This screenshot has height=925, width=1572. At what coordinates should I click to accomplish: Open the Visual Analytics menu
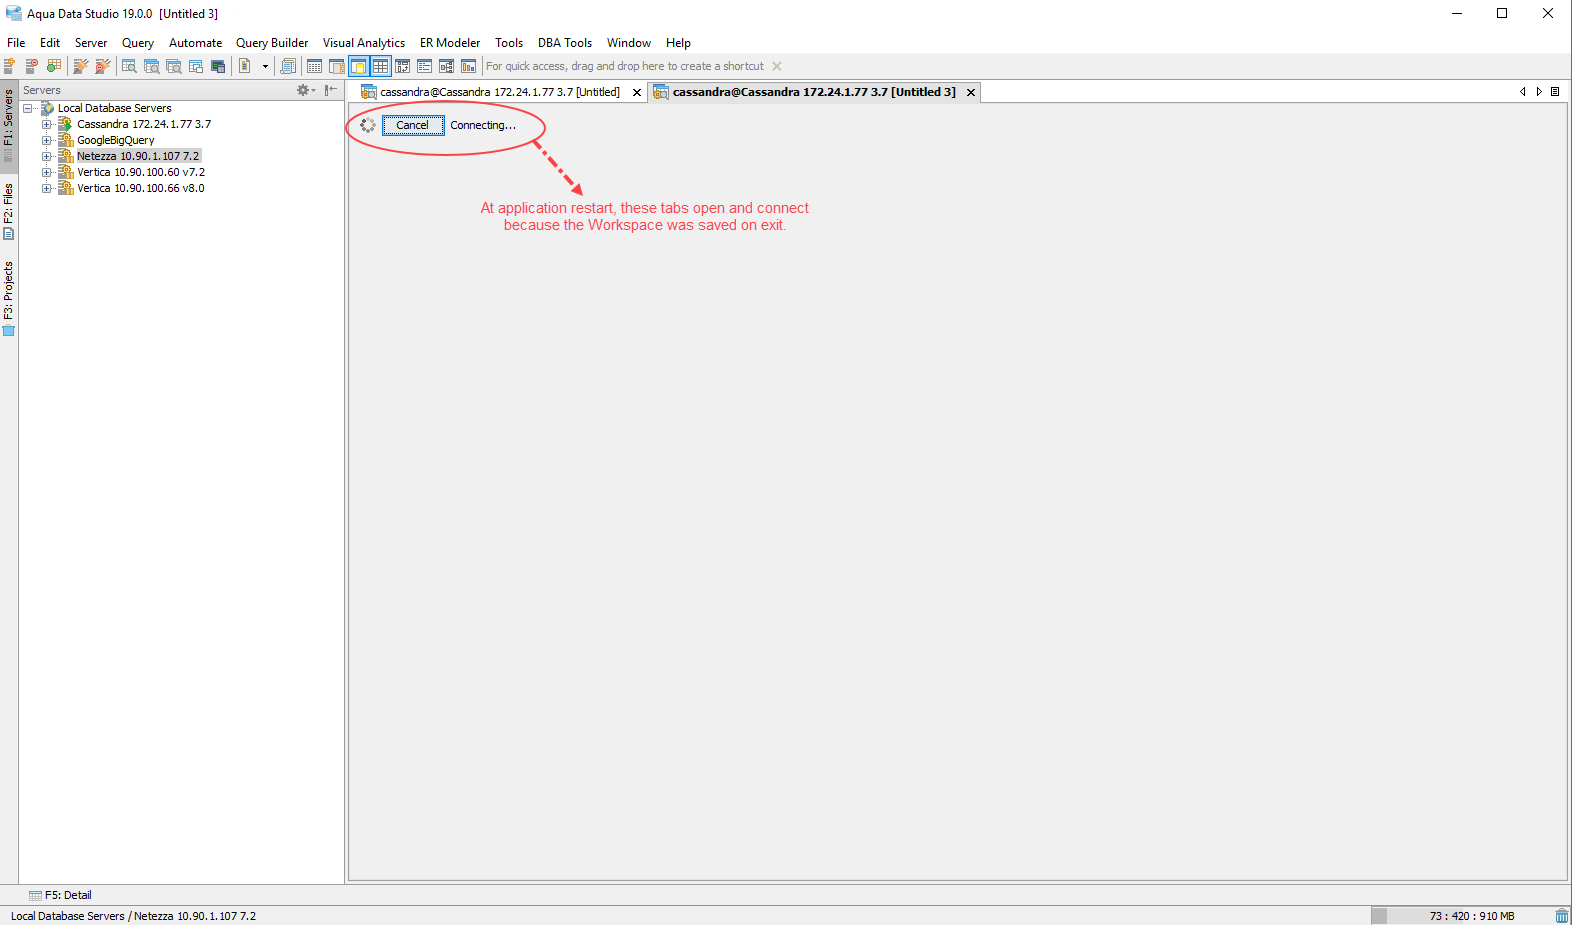[x=364, y=43]
